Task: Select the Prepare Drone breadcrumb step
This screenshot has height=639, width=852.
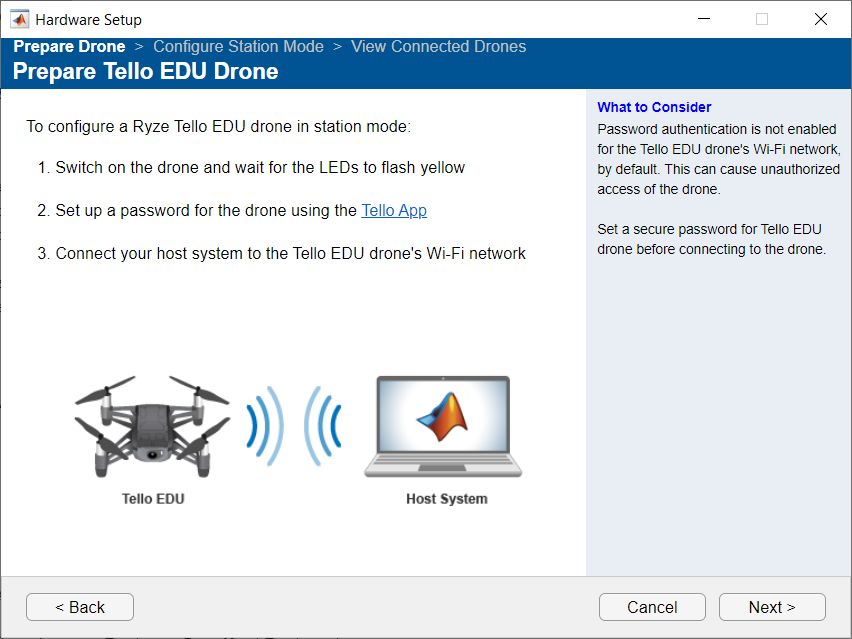Action: 68,46
